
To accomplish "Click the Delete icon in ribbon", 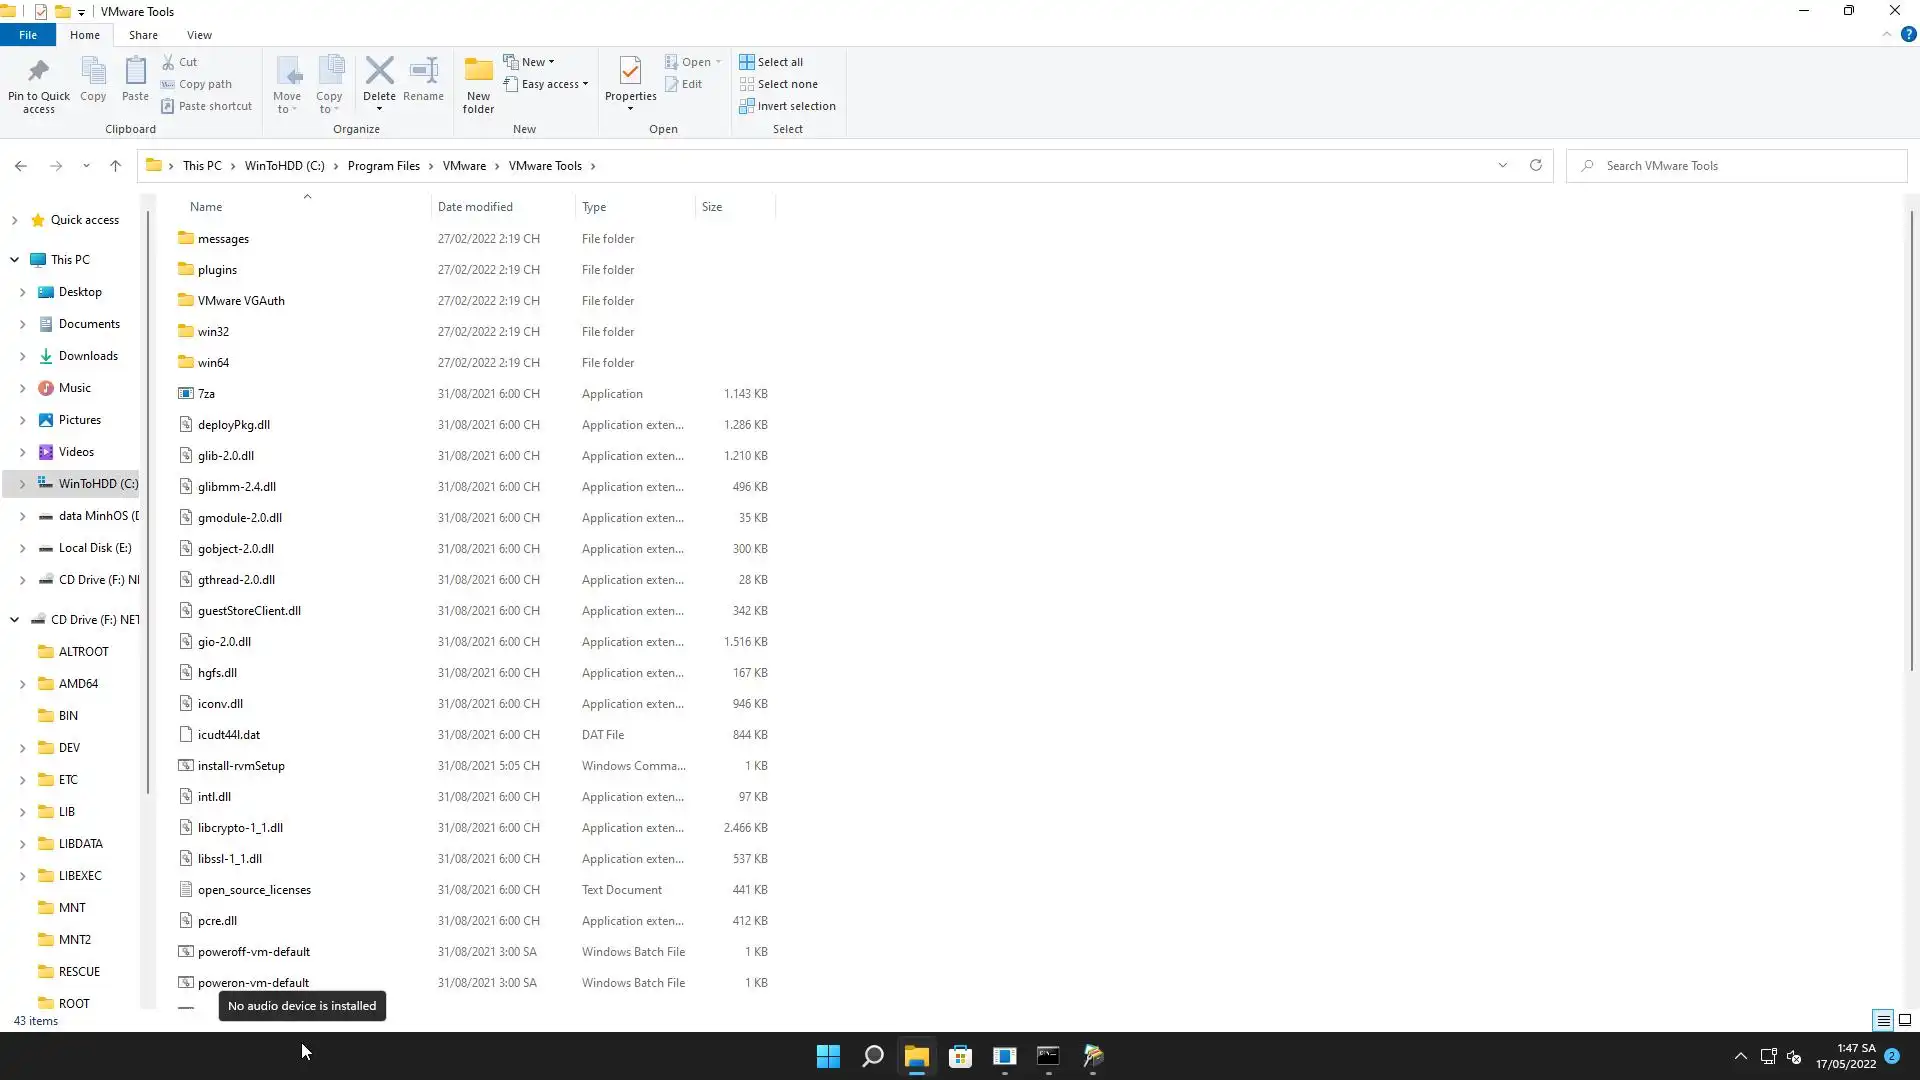I will pos(379,71).
